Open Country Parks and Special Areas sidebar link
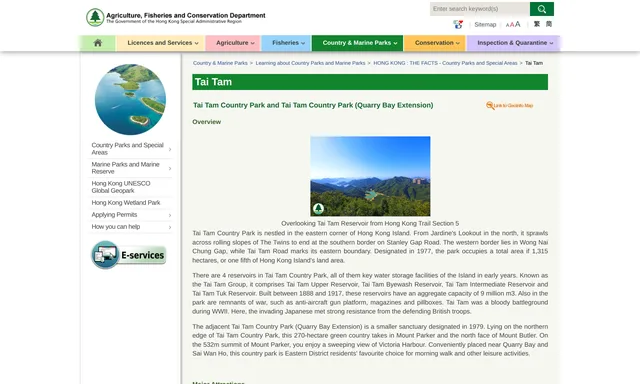The image size is (640, 384). [x=127, y=149]
